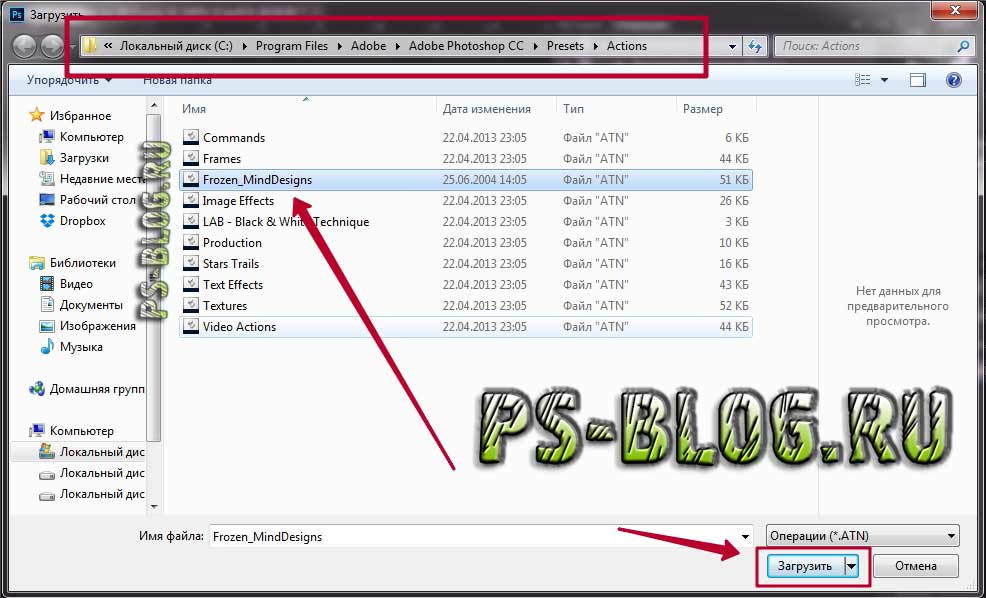This screenshot has width=986, height=598.
Task: Close the Загрузить dialog window
Action: pos(955,9)
